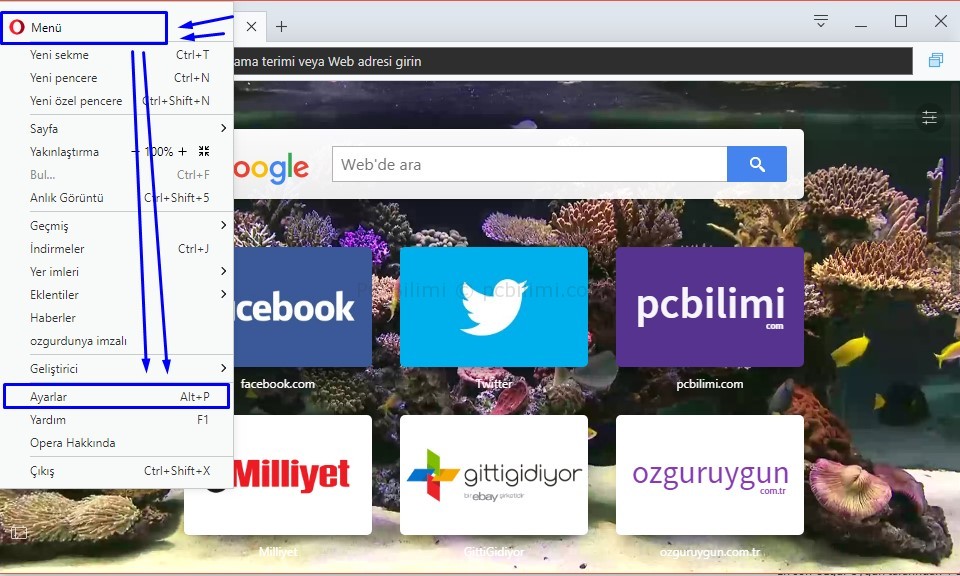960x576 pixels.
Task: Open the tab menu icon in title bar
Action: pyautogui.click(x=821, y=21)
